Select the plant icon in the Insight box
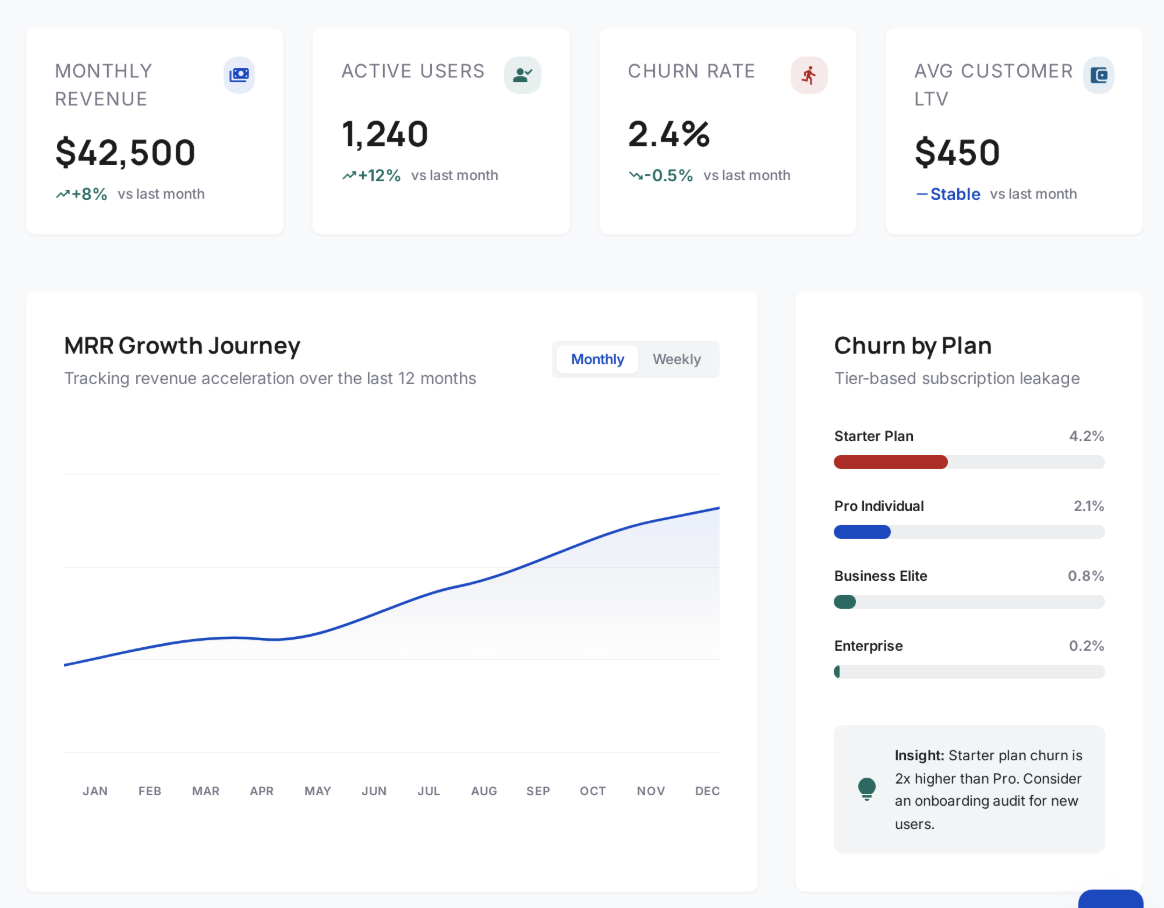Screen dimensions: 1164x908 pyautogui.click(x=866, y=789)
